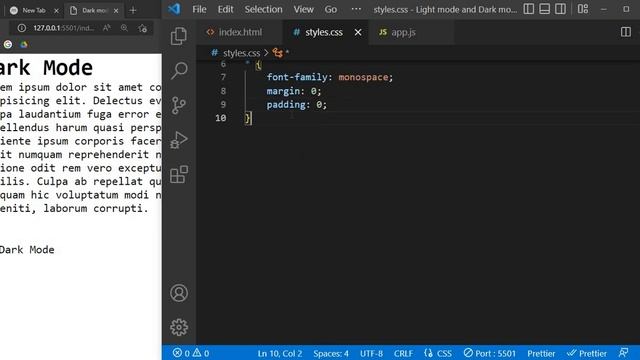
Task: Stop Live Server on Port : 5501
Action: 489,353
